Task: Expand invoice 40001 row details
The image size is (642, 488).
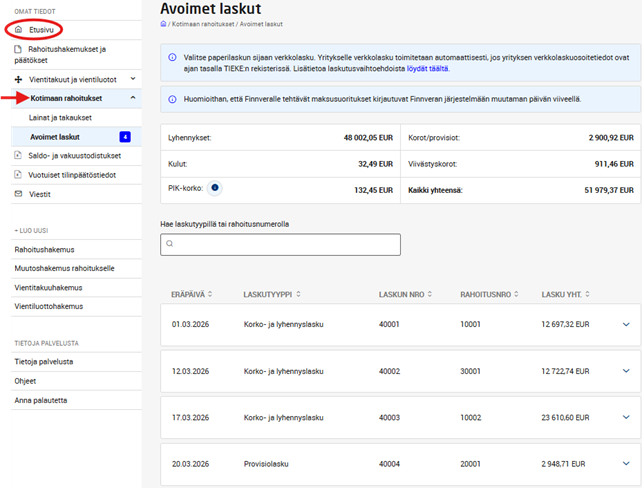Action: tap(626, 324)
